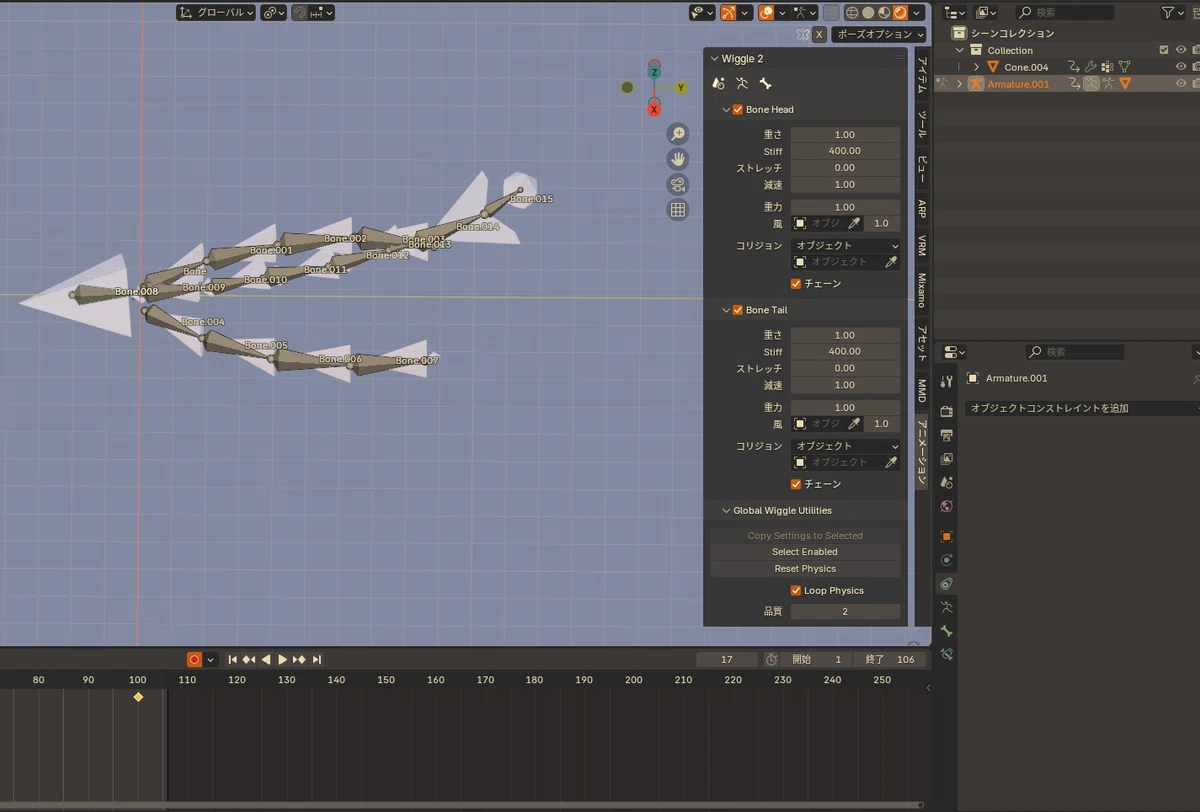Open the グローバル transform orientation dropdown
The image size is (1200, 812).
pyautogui.click(x=216, y=13)
